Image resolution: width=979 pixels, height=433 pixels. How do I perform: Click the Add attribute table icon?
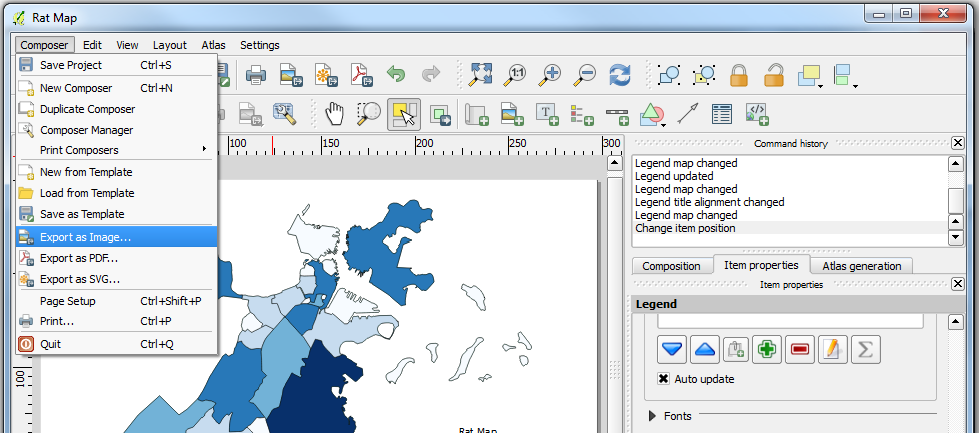click(721, 114)
